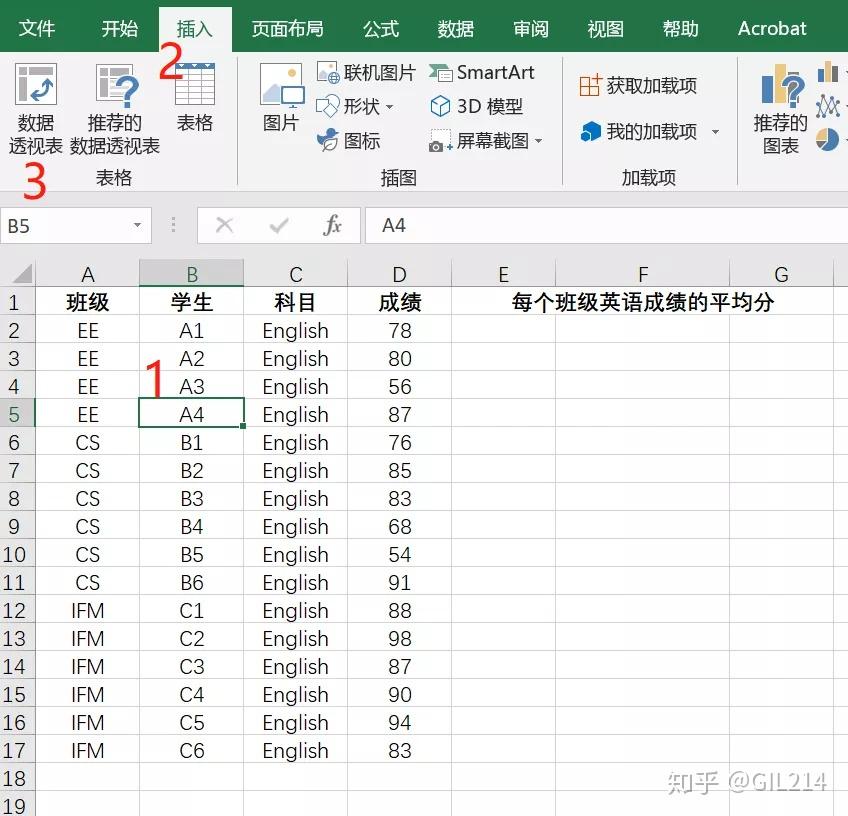Viewport: 848px width, 816px height.
Task: Open 推荐的图表 recommended charts
Action: click(x=780, y=109)
